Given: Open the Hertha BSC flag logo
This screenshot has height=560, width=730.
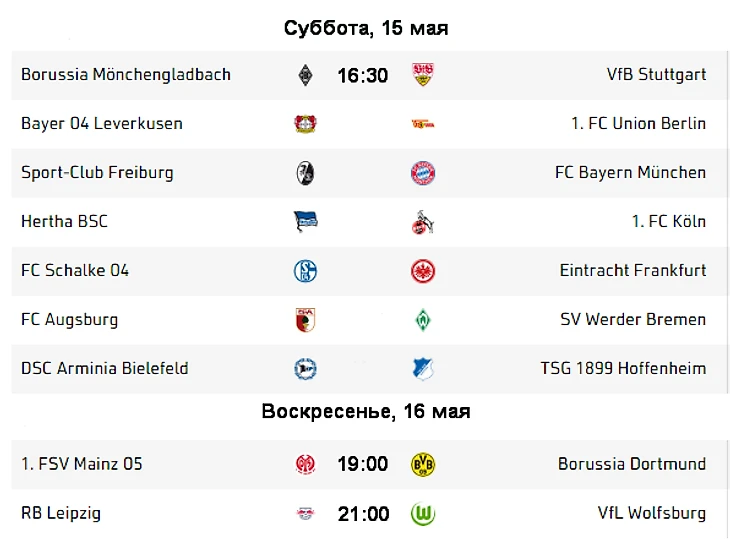Looking at the screenshot, I should (306, 222).
